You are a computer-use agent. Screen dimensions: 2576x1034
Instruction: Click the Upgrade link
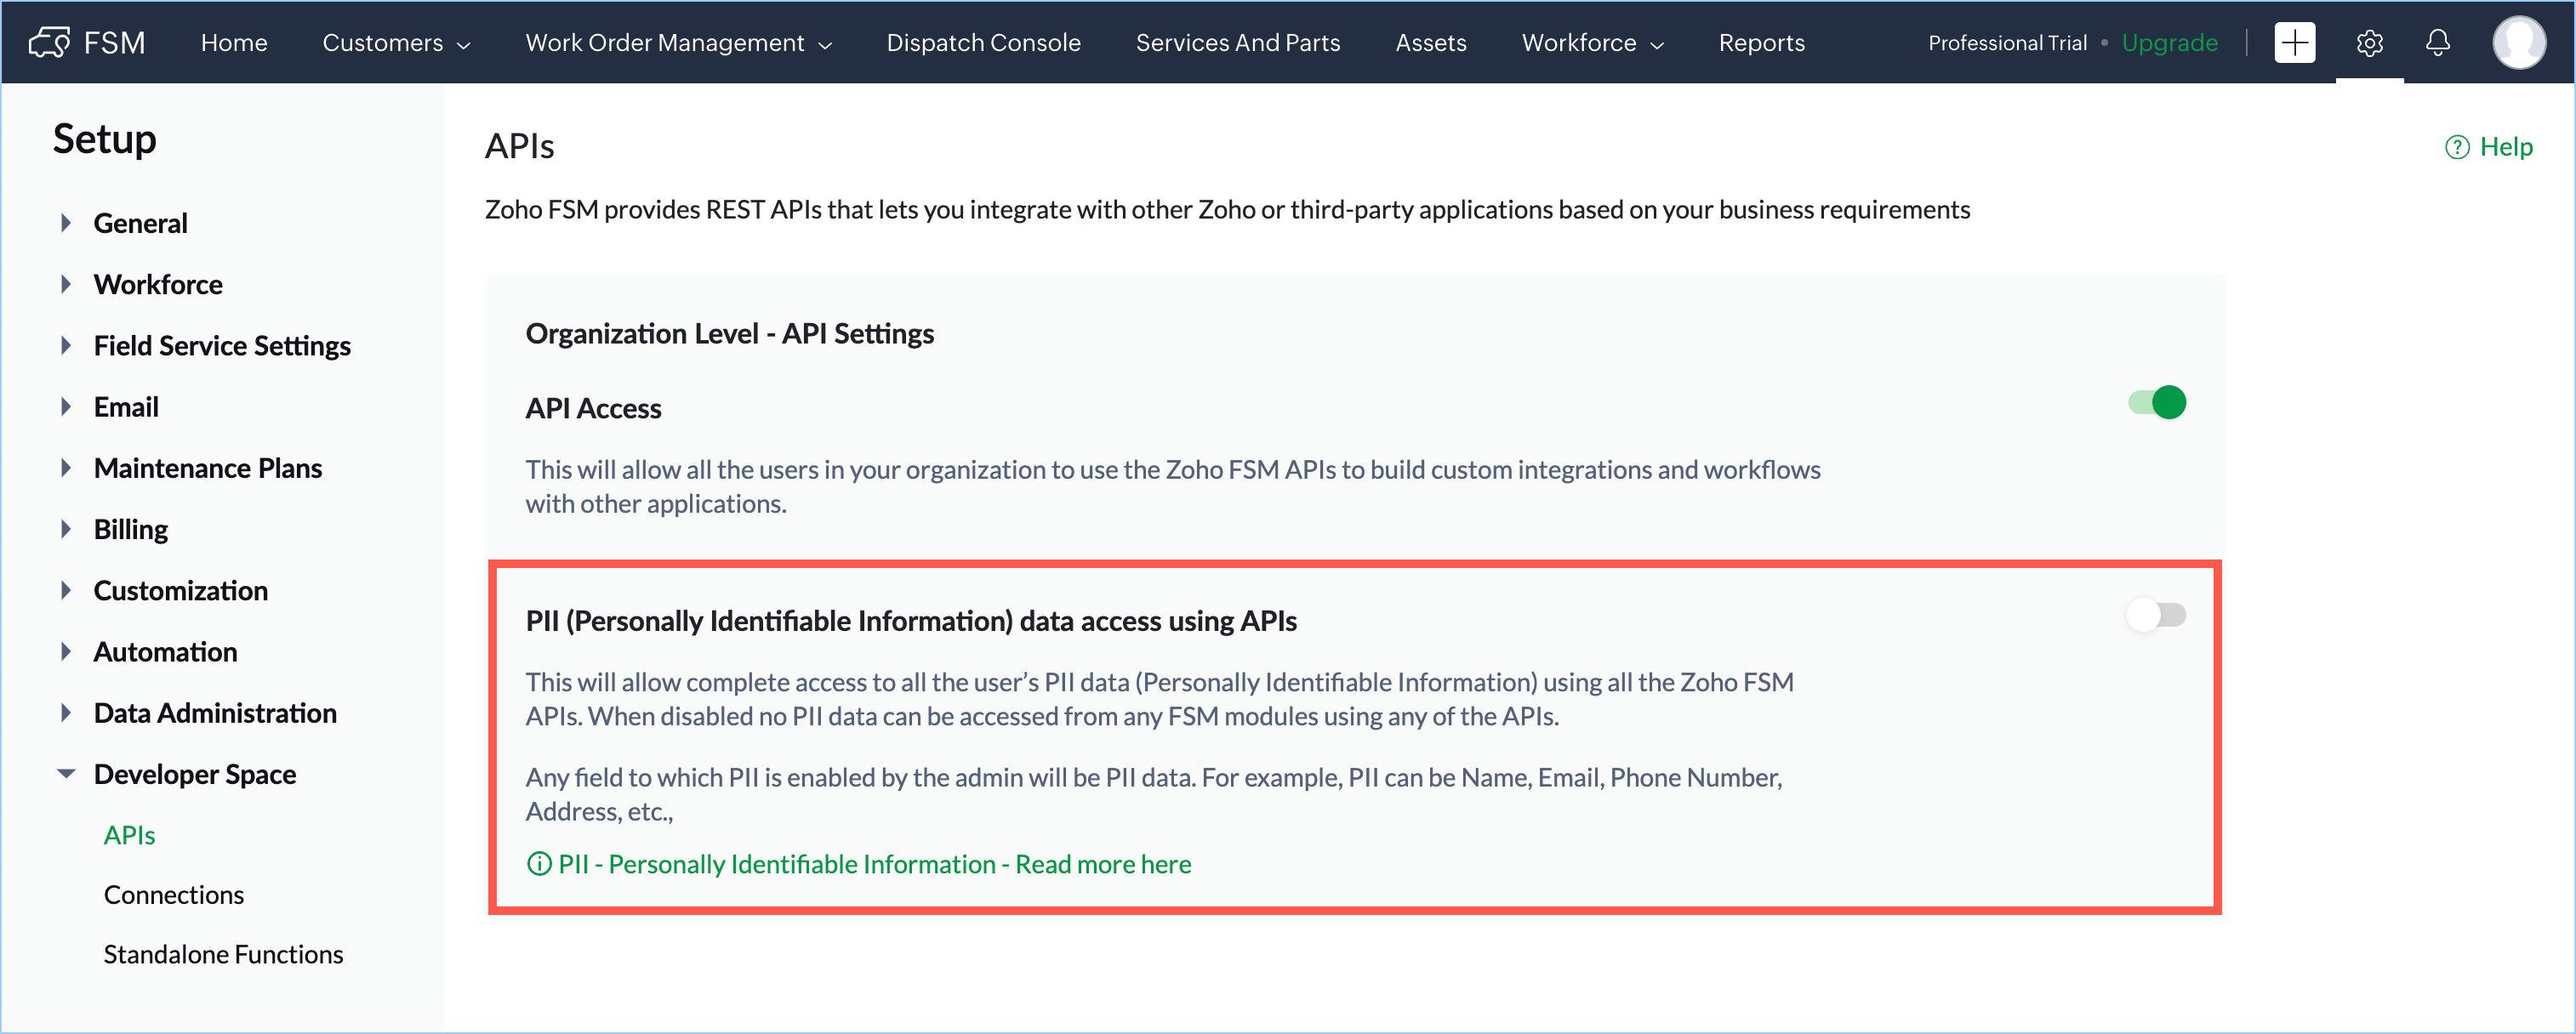tap(2169, 42)
